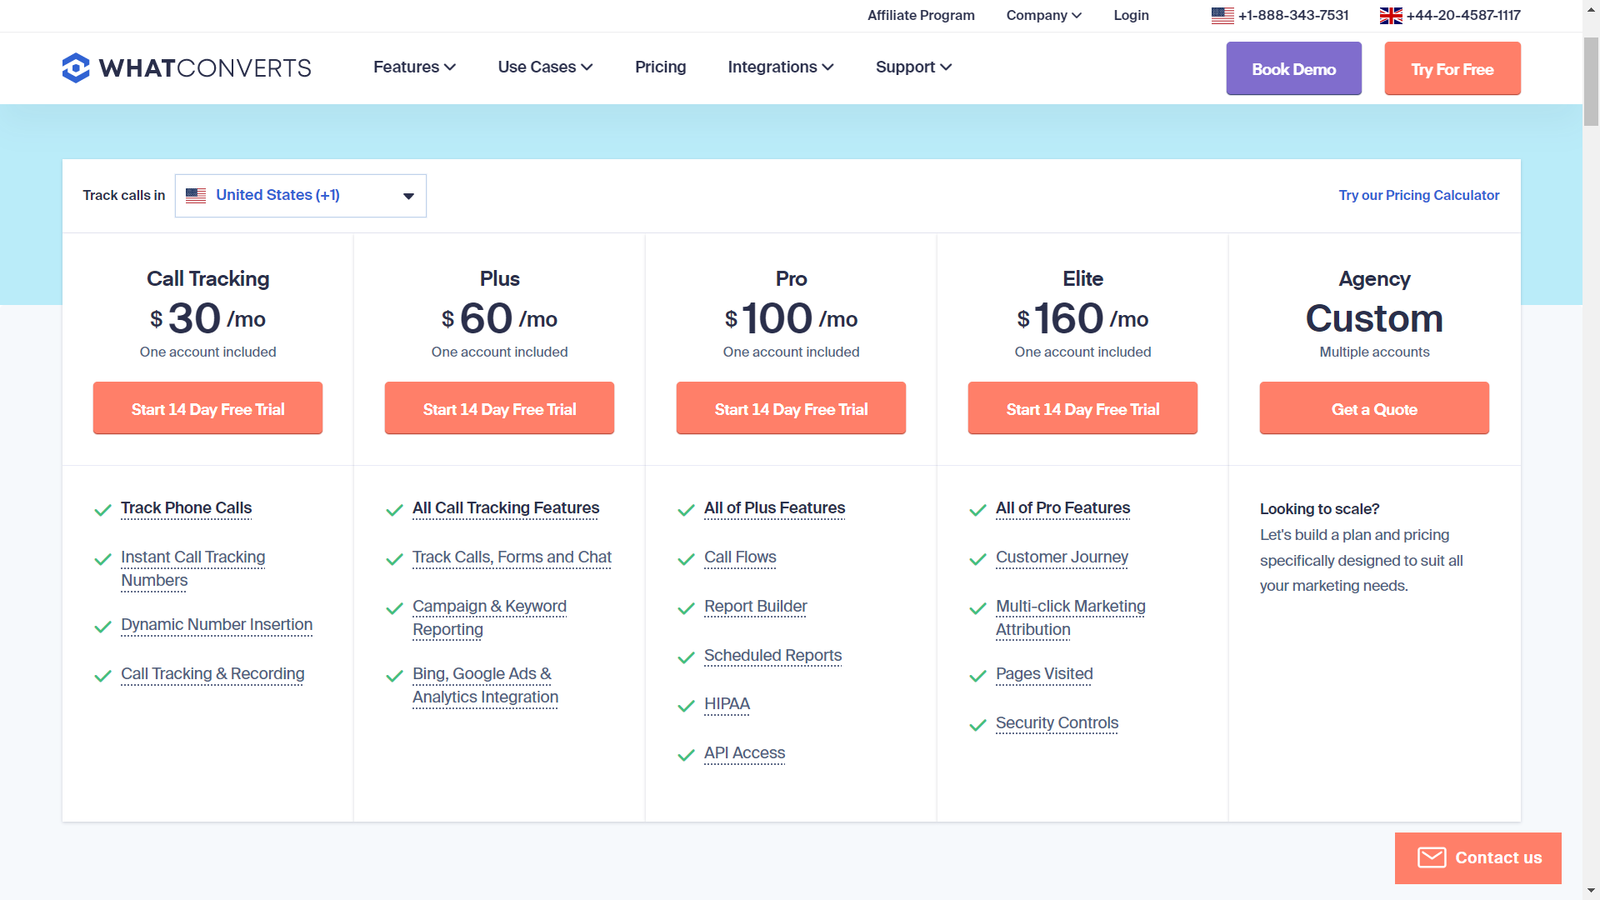Click the Call Tracking plan title
This screenshot has width=1600, height=900.
tap(208, 279)
